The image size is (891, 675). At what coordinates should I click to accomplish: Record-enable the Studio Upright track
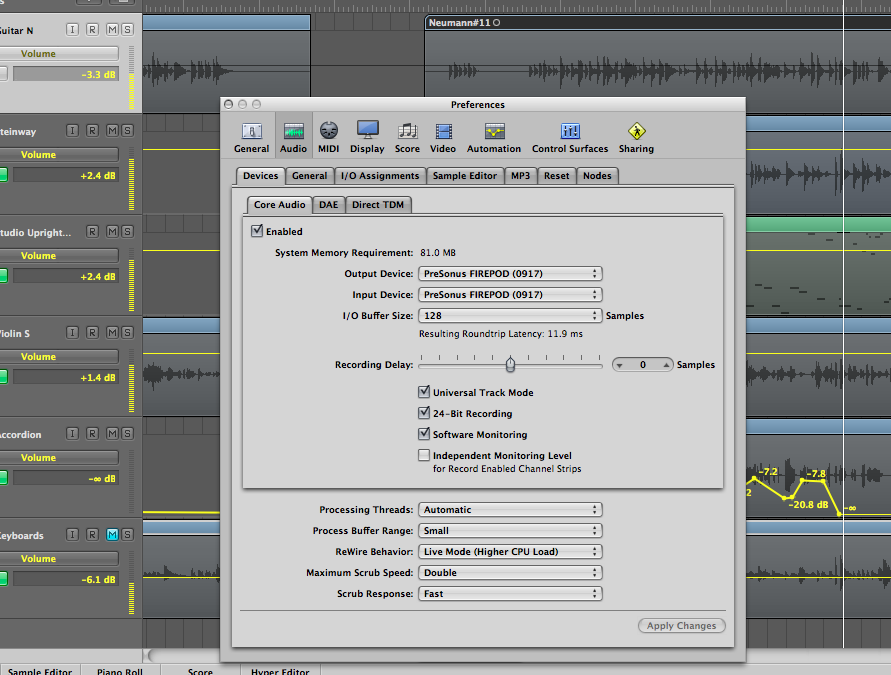click(92, 232)
